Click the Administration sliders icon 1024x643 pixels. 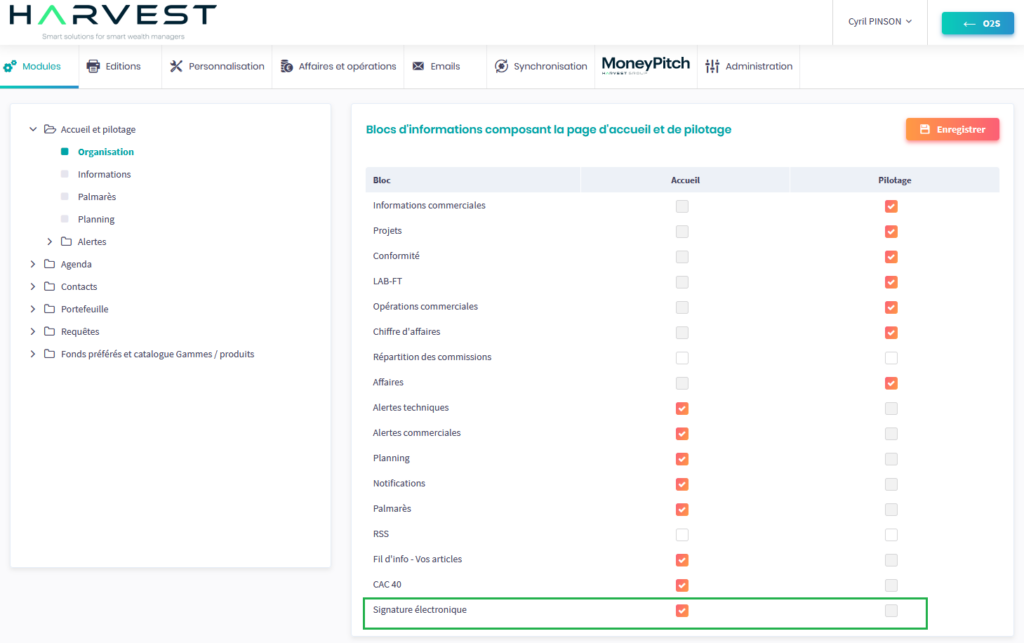click(x=712, y=67)
